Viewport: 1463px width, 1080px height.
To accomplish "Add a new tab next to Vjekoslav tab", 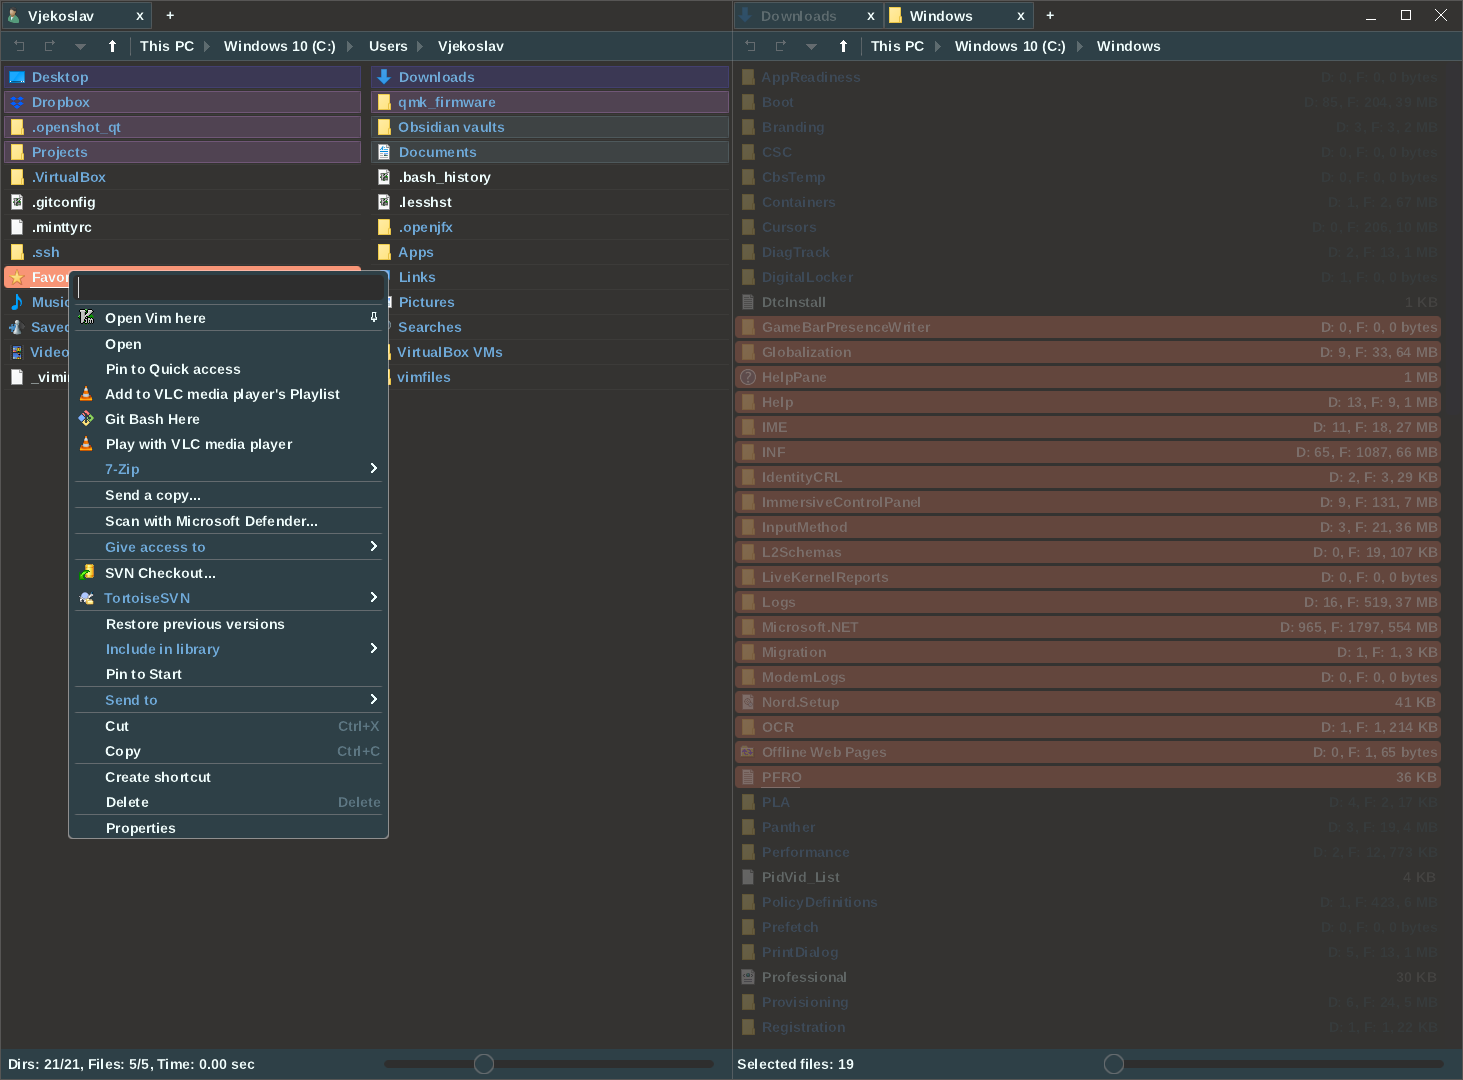I will (x=170, y=15).
